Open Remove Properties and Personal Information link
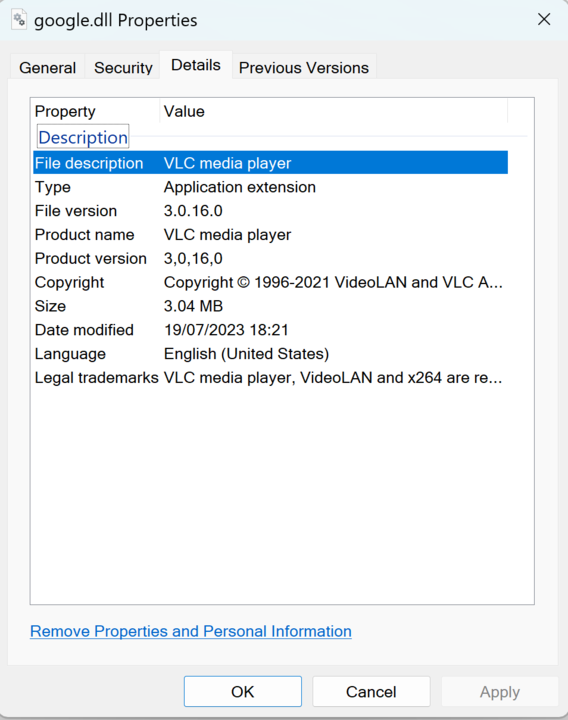 (191, 631)
